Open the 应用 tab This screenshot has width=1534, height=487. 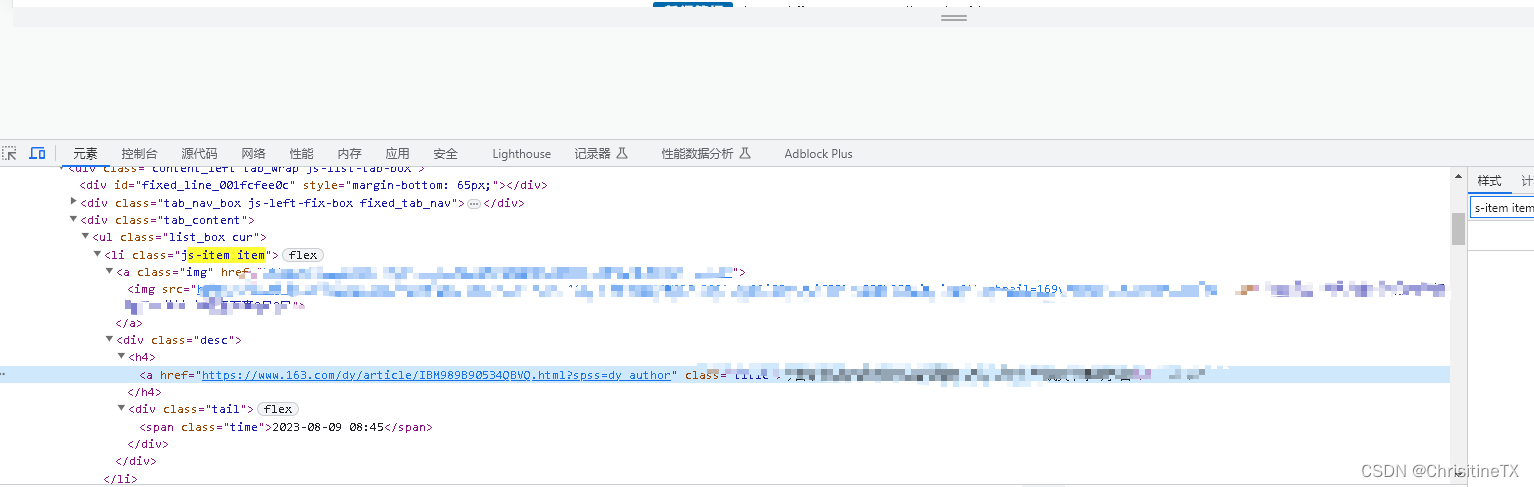coord(397,154)
